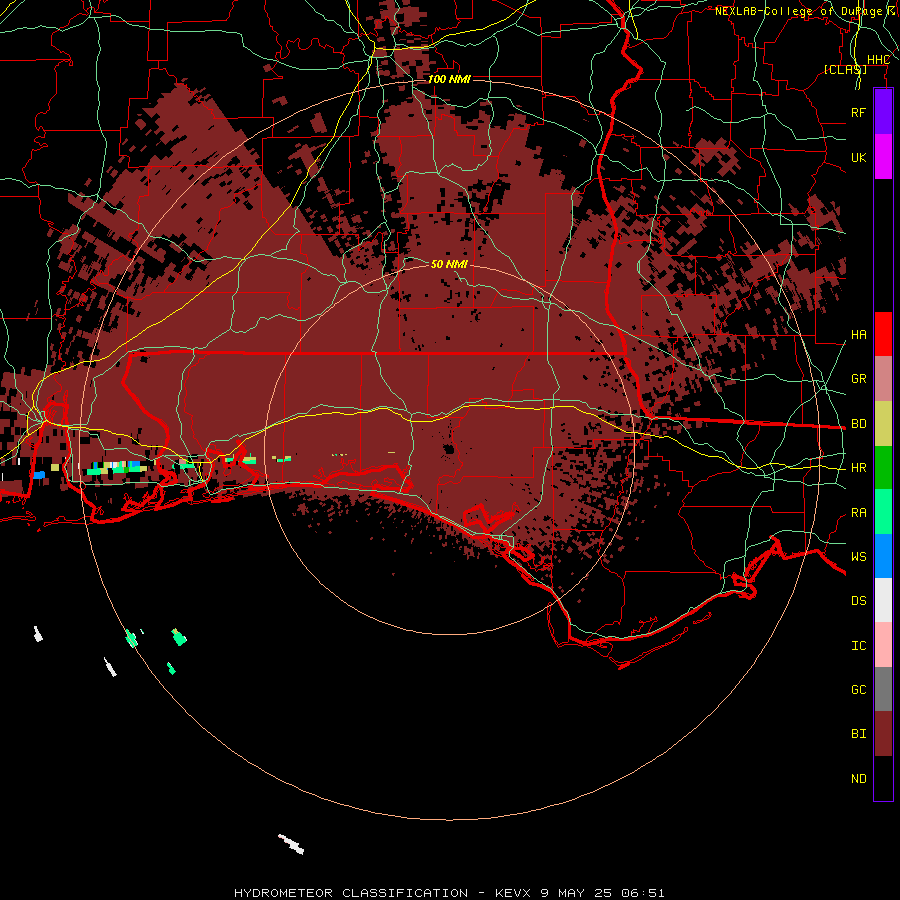Click the BI legend label
Viewport: 900px width, 900px height.
click(859, 734)
